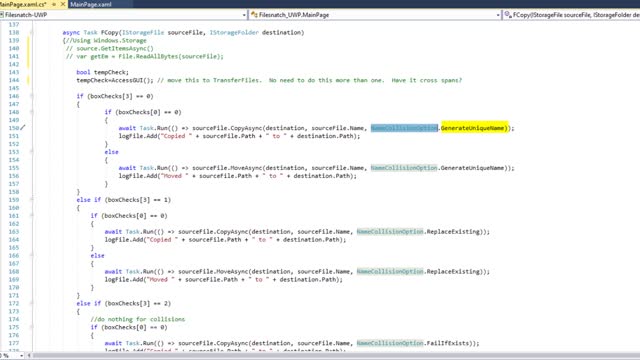Click line number 150 in the margin

[x=13, y=128]
